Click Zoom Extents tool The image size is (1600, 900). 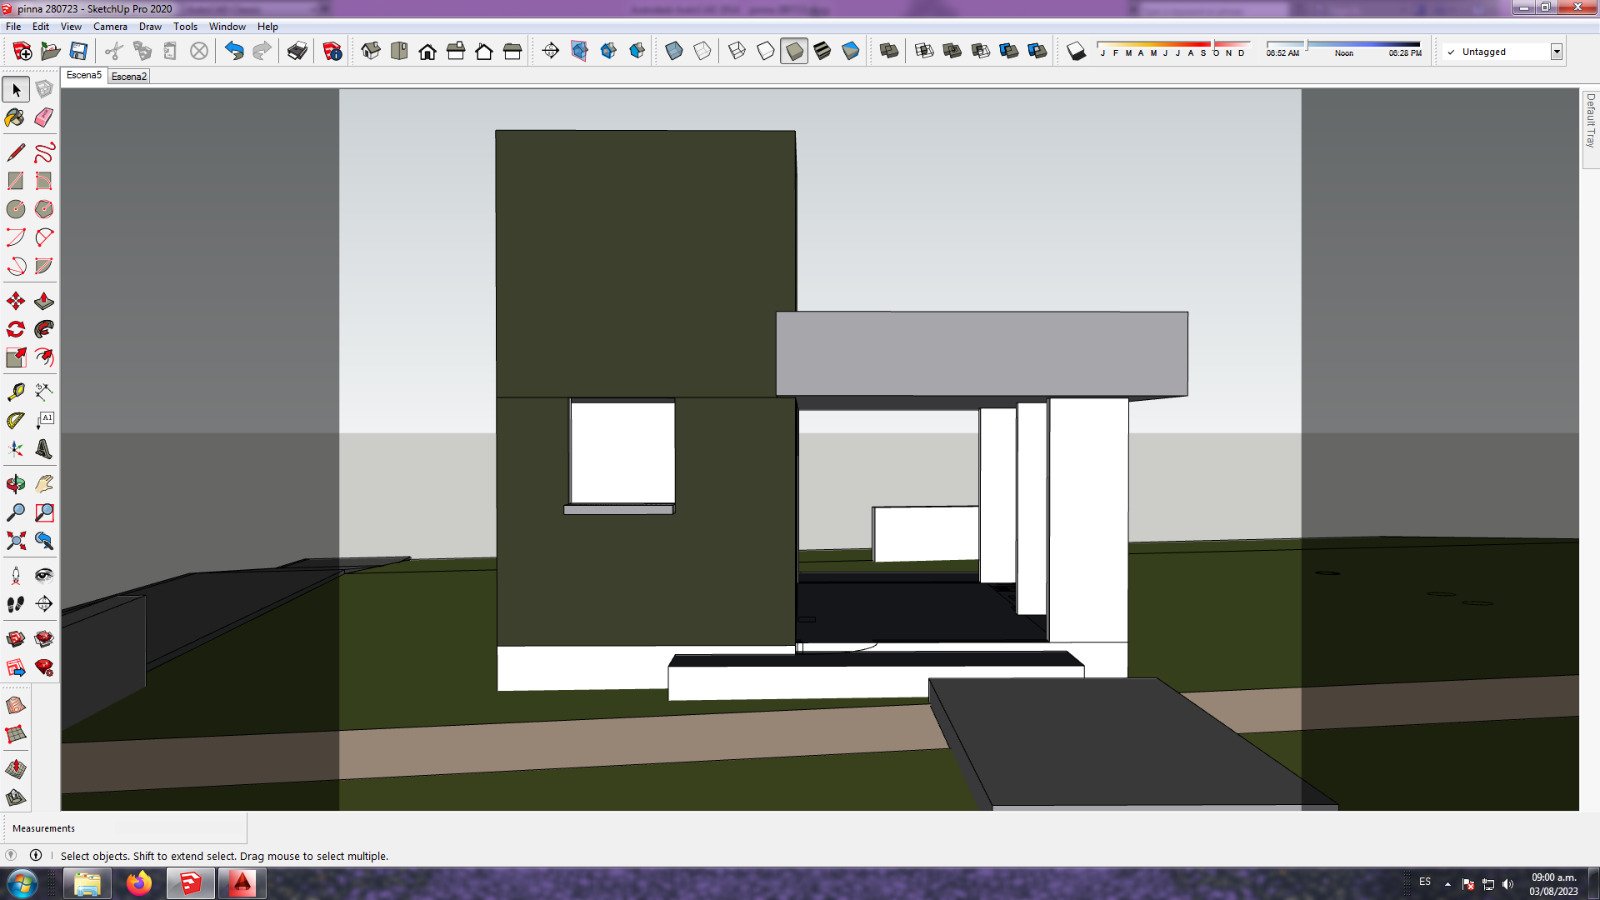click(x=16, y=541)
